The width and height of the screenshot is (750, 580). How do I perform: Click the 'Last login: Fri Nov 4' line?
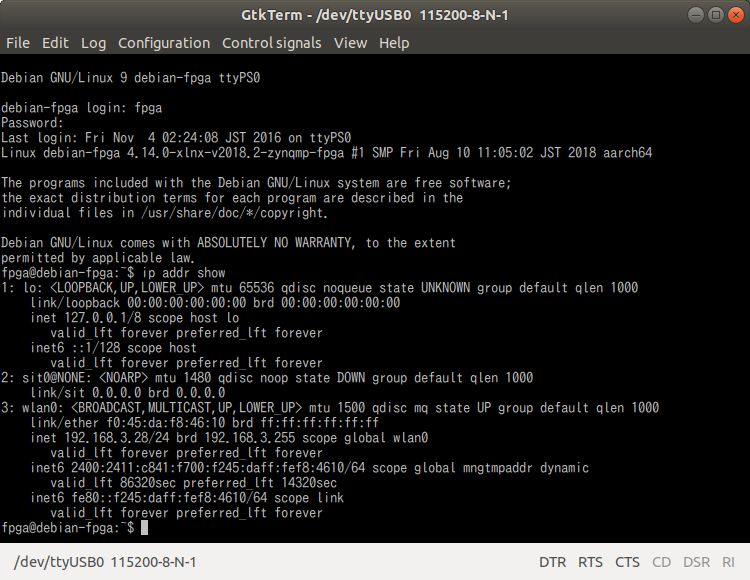176,138
